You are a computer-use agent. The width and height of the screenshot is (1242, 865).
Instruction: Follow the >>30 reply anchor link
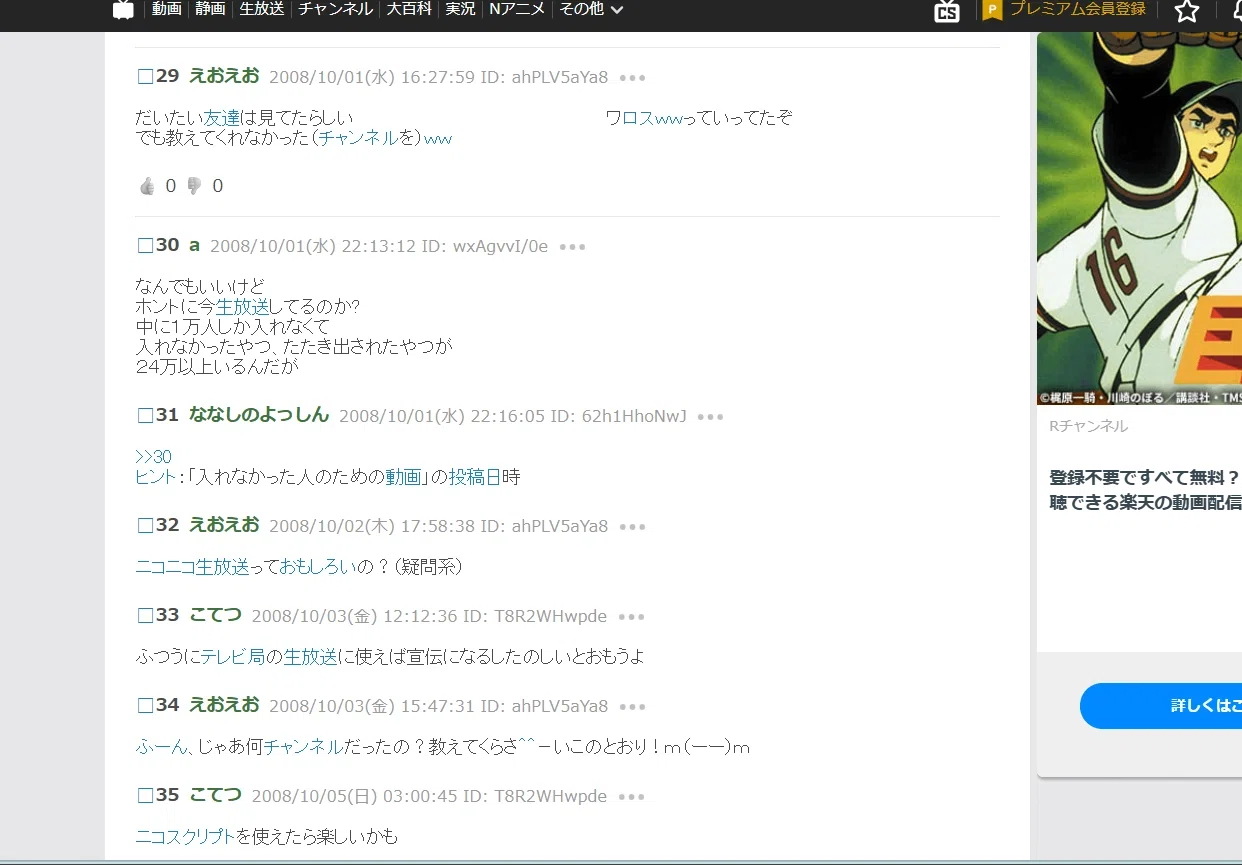coord(153,457)
